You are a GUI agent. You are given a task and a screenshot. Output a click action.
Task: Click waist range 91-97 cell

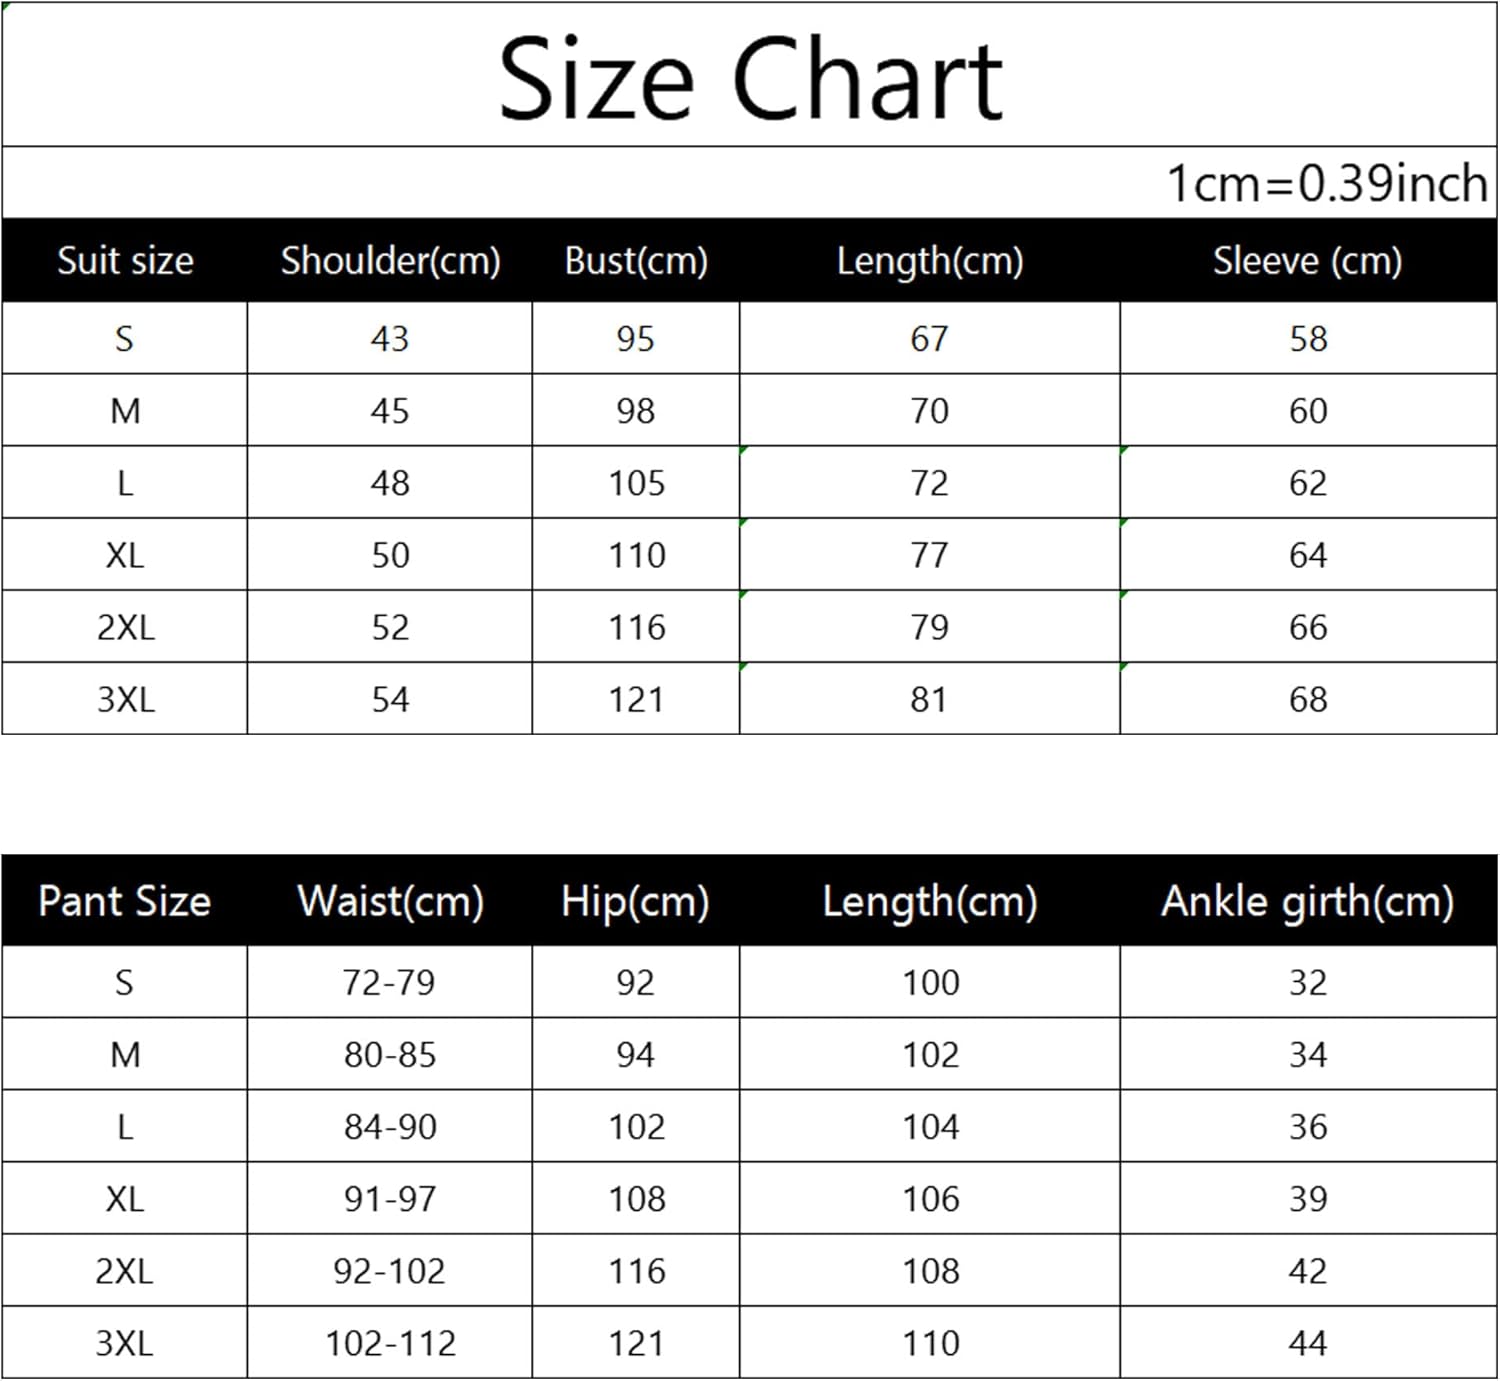pos(390,1199)
